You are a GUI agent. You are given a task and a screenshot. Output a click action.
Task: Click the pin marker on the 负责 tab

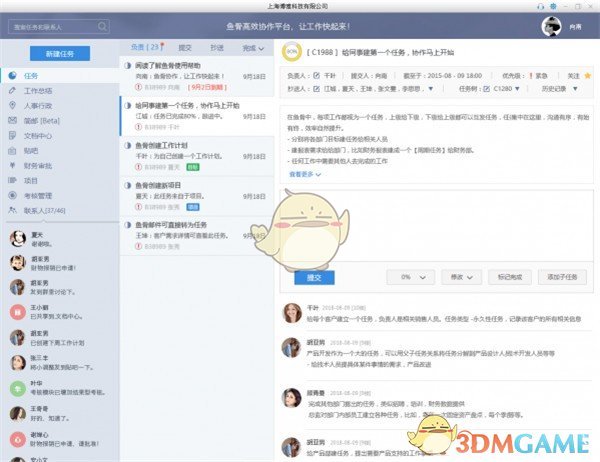(x=162, y=47)
